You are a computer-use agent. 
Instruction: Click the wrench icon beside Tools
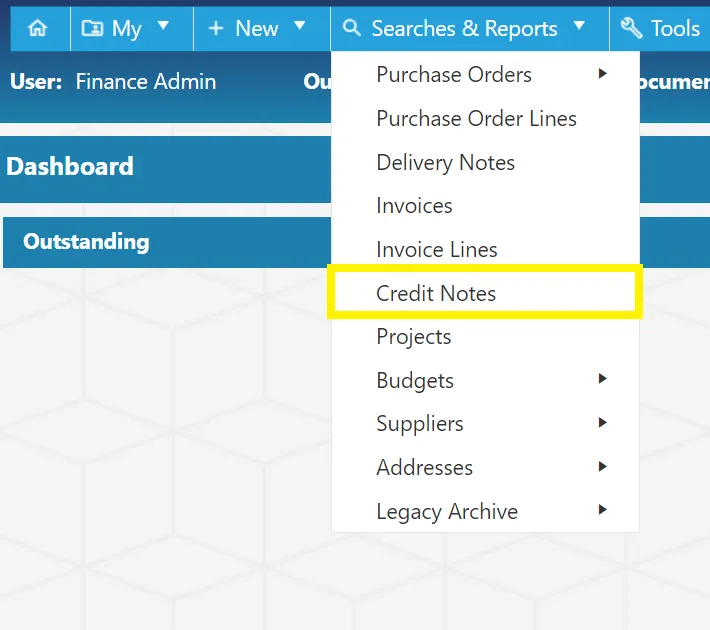tap(631, 28)
